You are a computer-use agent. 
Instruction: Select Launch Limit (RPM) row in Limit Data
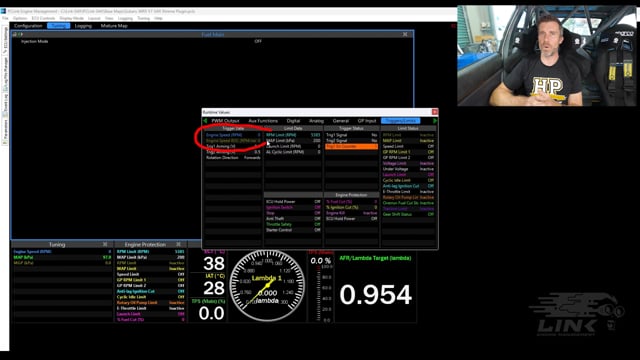(x=293, y=146)
